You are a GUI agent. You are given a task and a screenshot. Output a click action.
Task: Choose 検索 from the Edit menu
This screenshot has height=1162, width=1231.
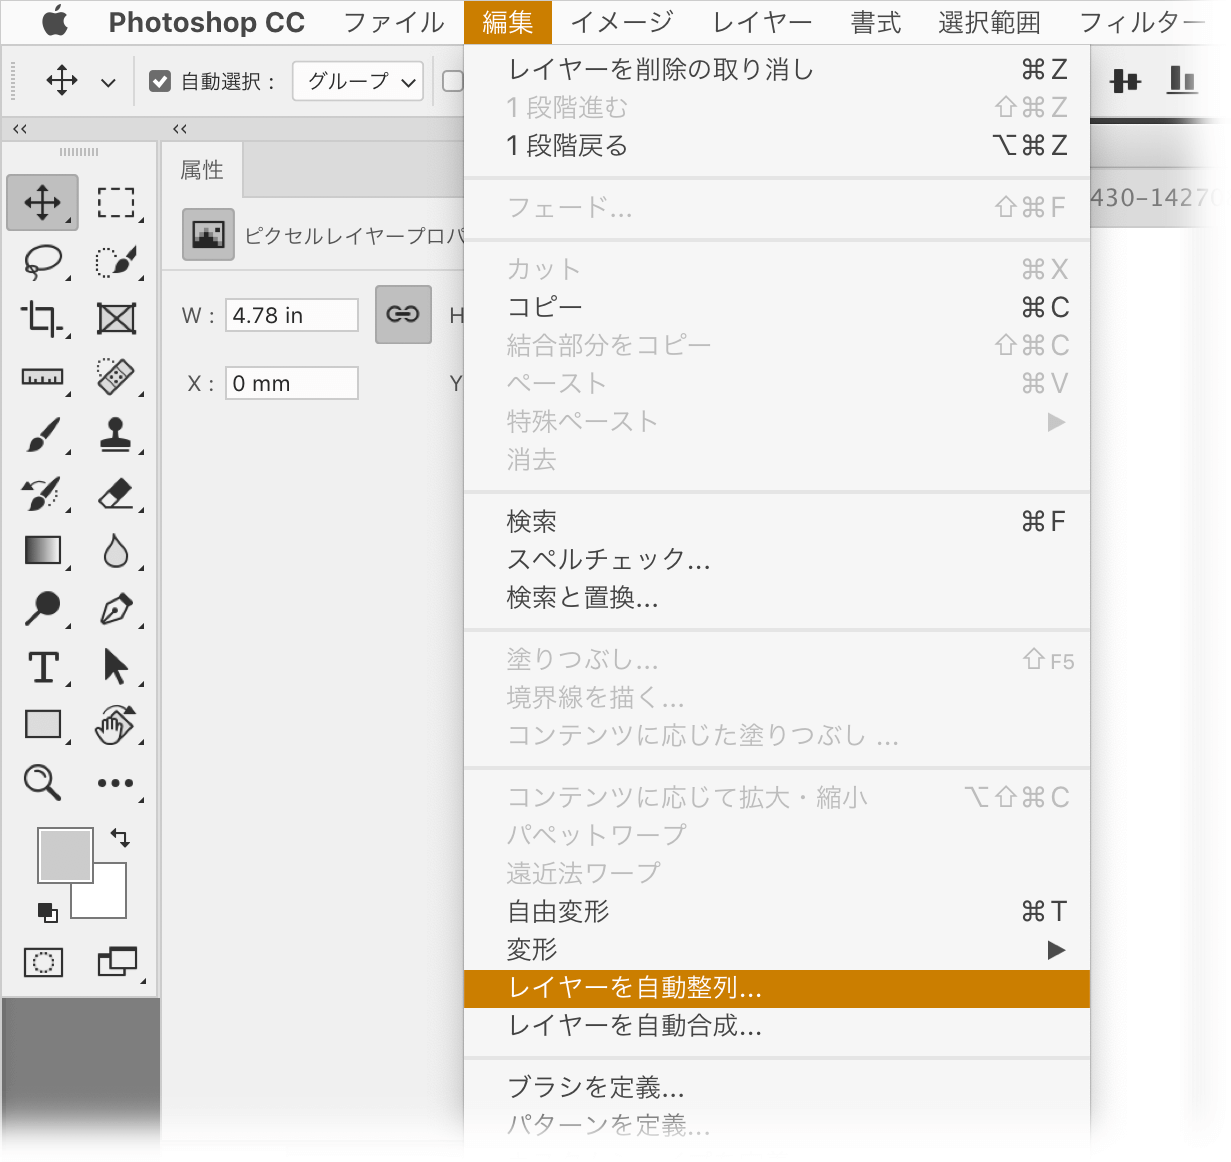pos(777,521)
